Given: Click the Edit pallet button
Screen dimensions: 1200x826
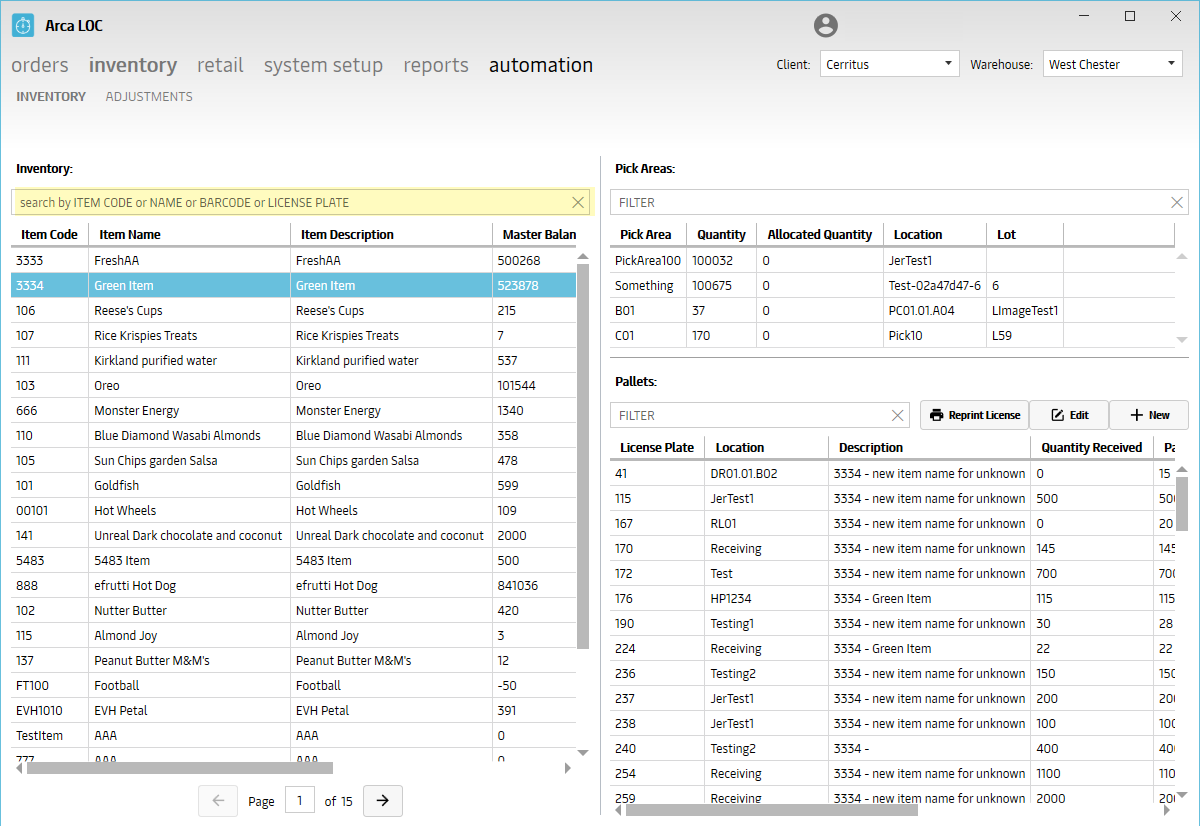Looking at the screenshot, I should point(1069,415).
